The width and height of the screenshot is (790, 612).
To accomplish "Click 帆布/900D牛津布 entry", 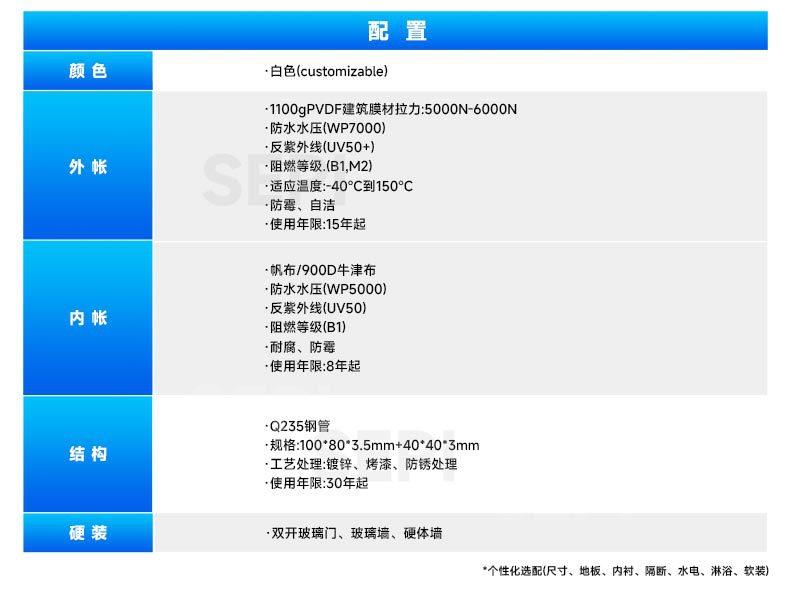I will 320,270.
